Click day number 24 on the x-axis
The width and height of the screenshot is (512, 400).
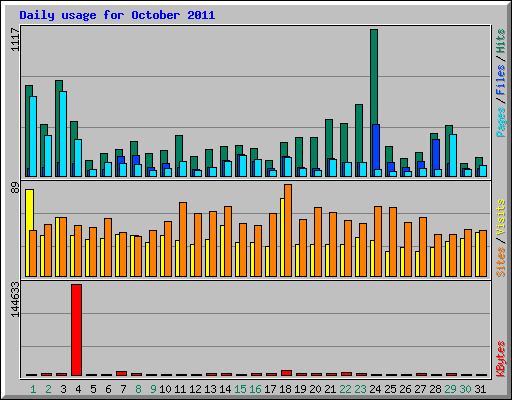375,389
